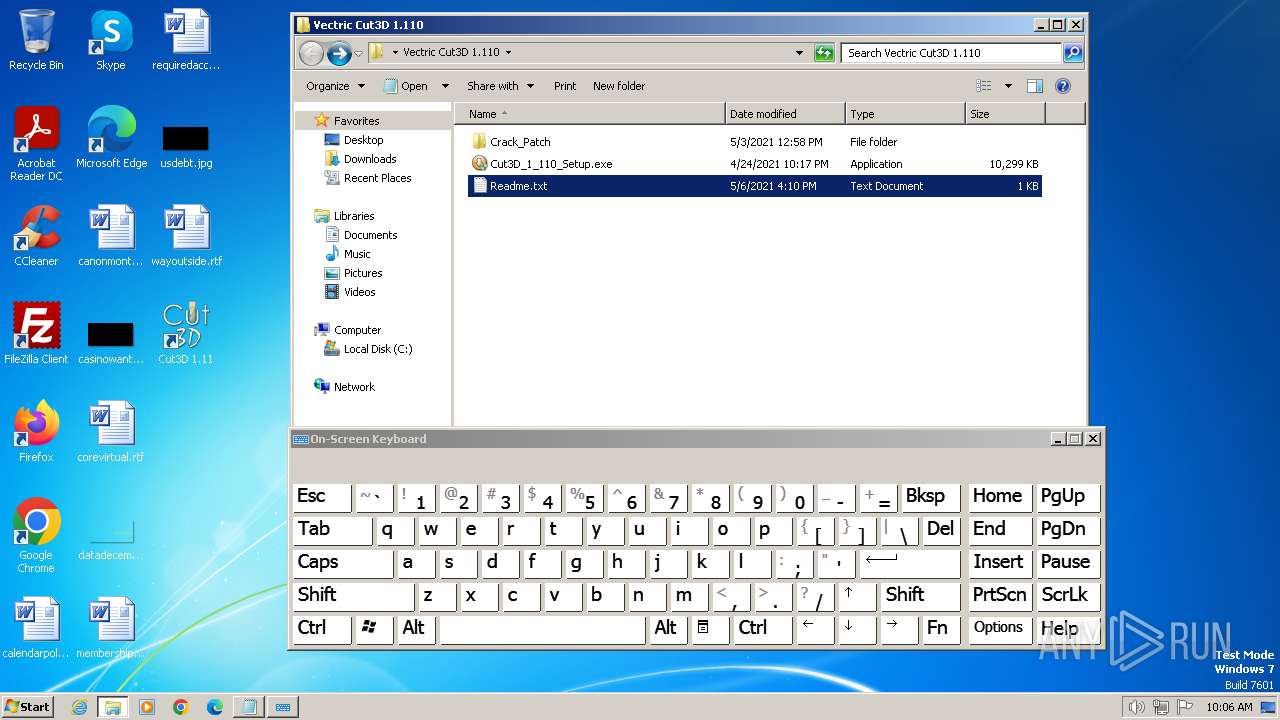Select the Crack_Patch folder

click(520, 142)
